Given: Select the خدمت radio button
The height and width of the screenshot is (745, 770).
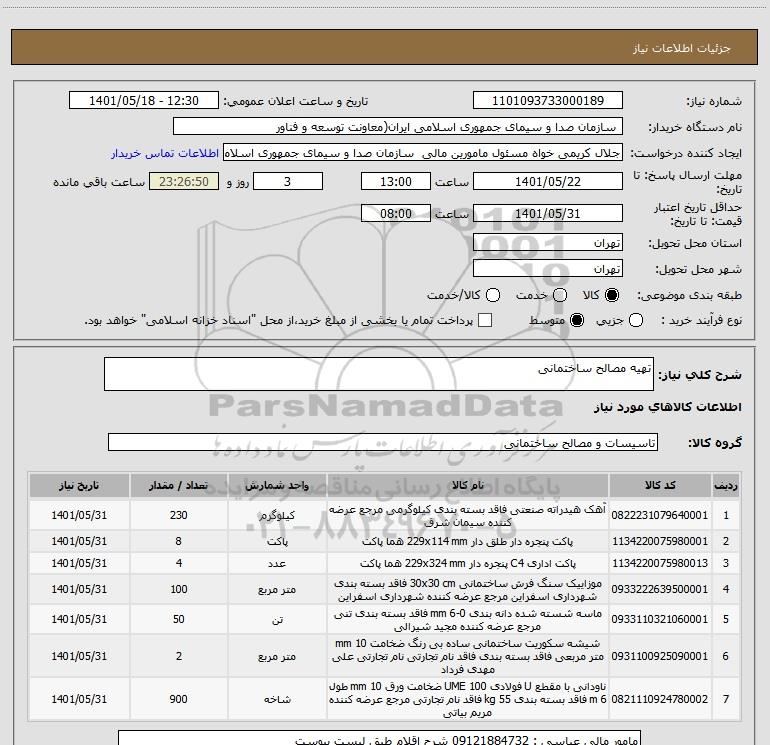Looking at the screenshot, I should [x=560, y=295].
